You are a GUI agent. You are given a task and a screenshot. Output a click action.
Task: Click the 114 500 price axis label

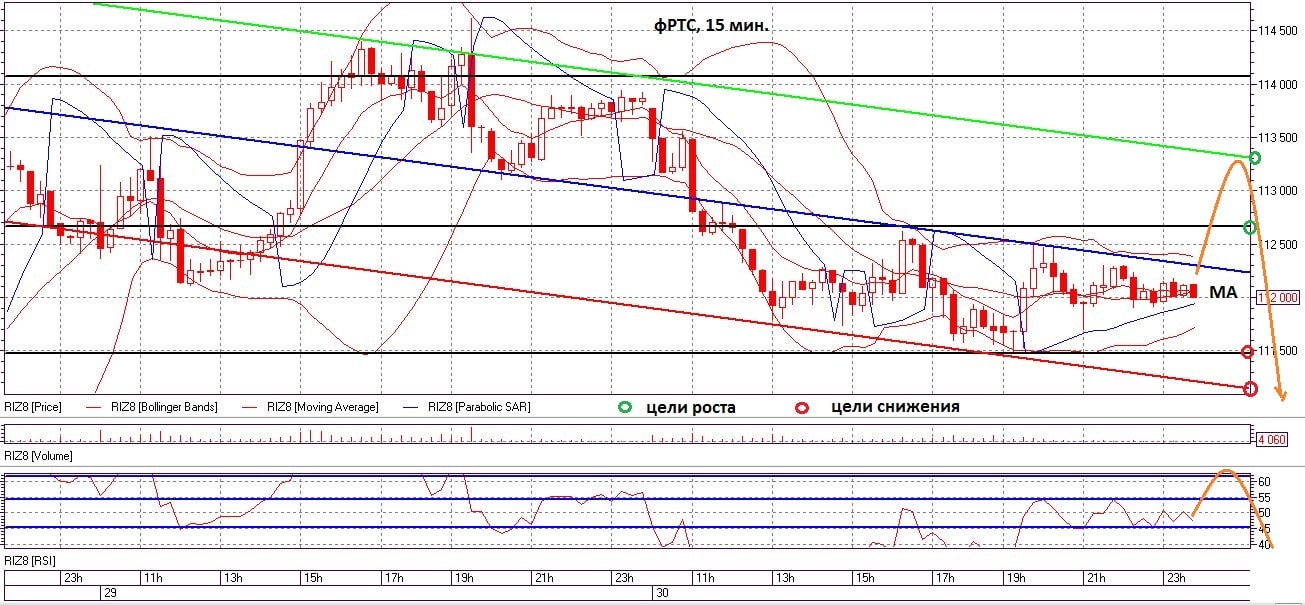pos(1278,31)
